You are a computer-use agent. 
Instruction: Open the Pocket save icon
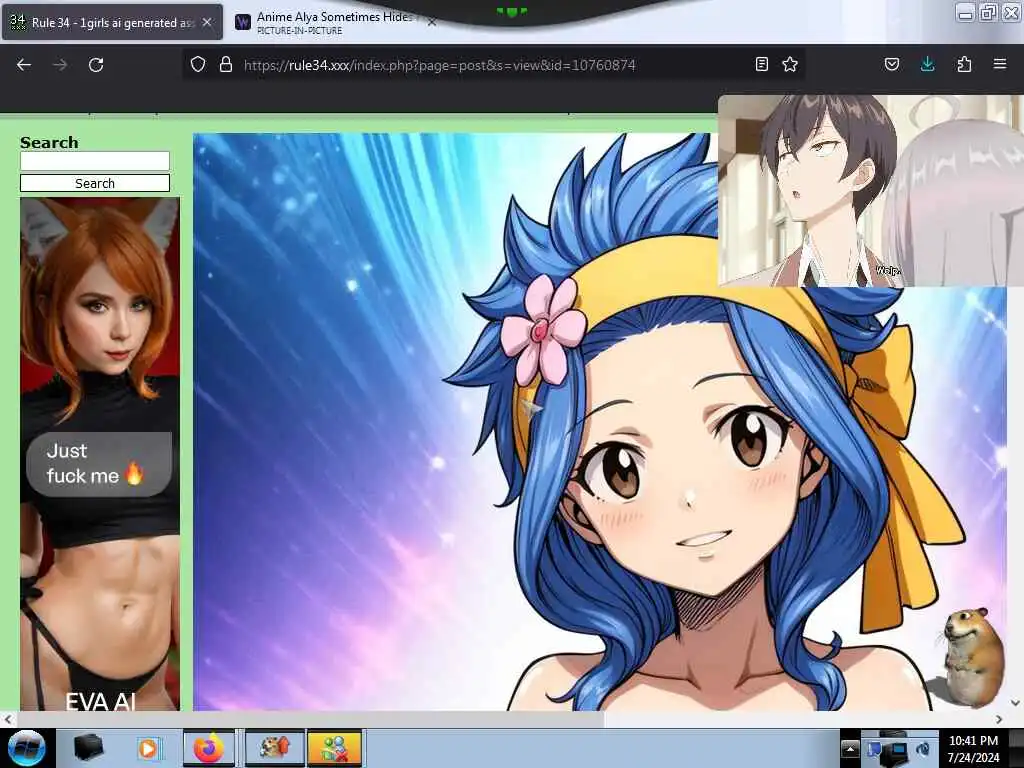coord(892,64)
